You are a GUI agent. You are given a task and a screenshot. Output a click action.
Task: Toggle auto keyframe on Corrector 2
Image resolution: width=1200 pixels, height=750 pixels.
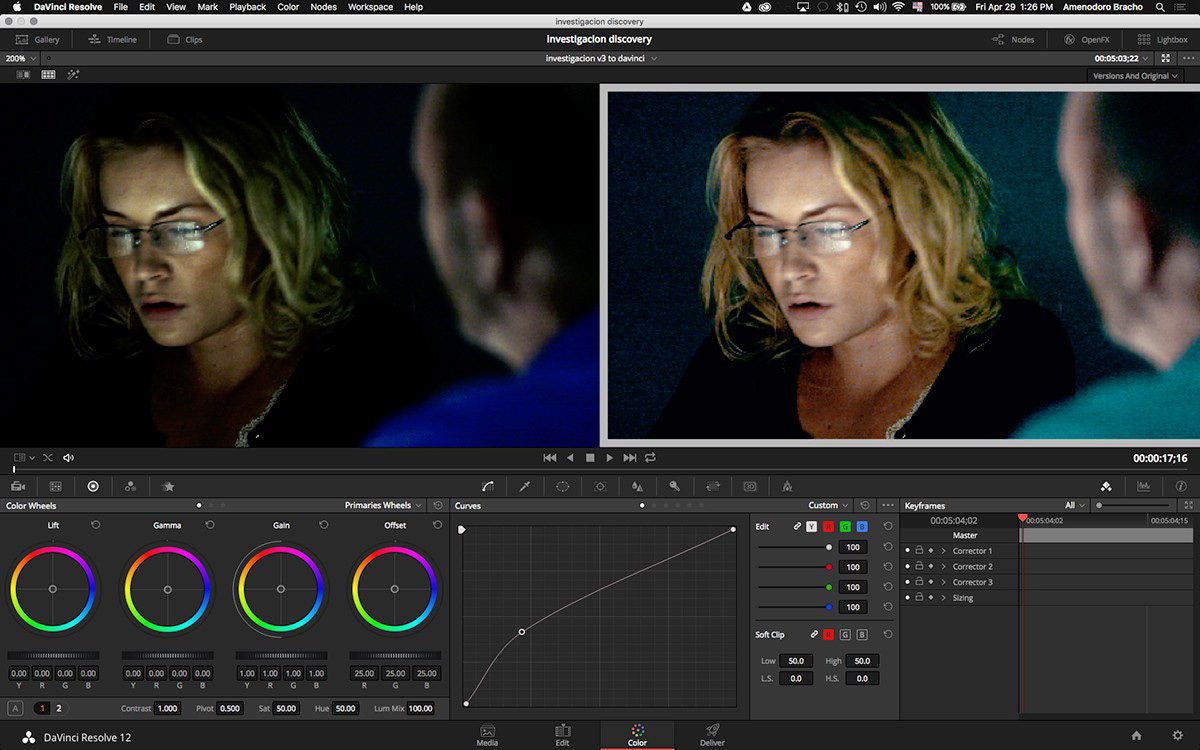(x=931, y=567)
